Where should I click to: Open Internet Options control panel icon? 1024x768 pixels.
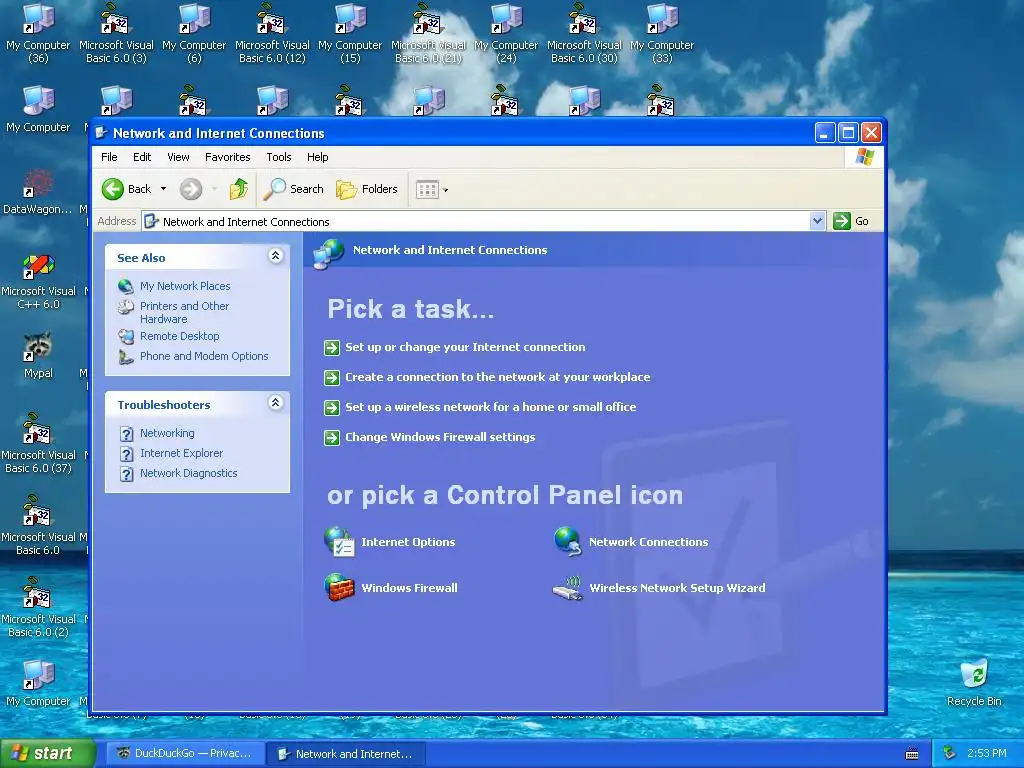pyautogui.click(x=339, y=542)
